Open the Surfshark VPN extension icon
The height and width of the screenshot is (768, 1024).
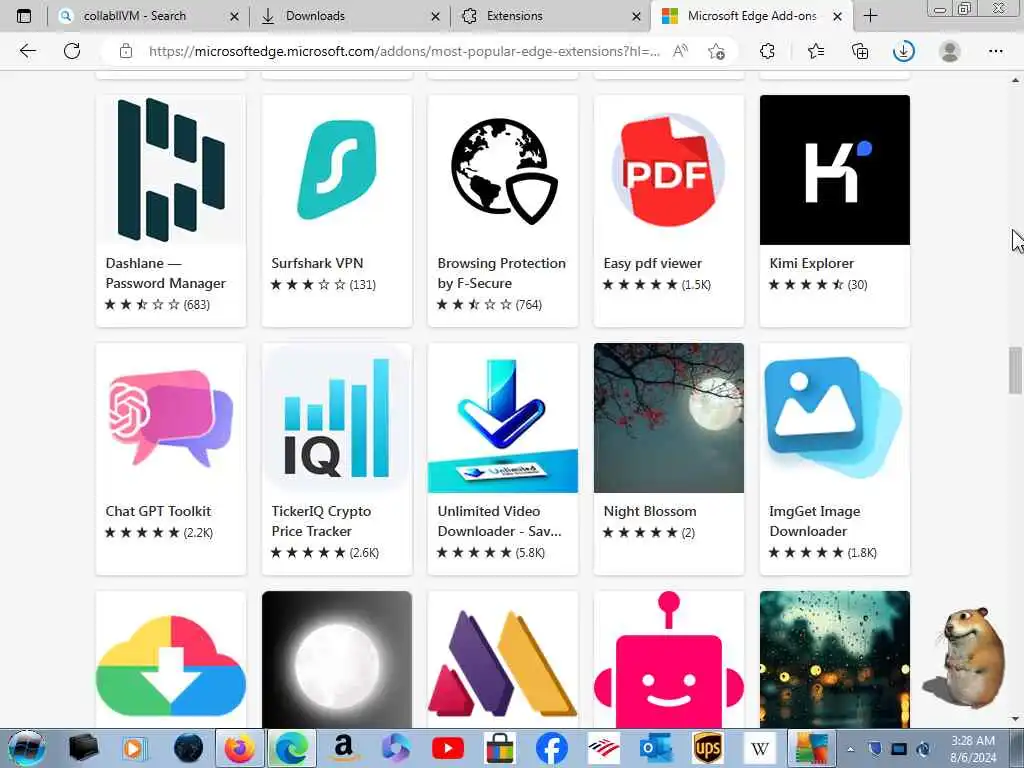tap(337, 170)
